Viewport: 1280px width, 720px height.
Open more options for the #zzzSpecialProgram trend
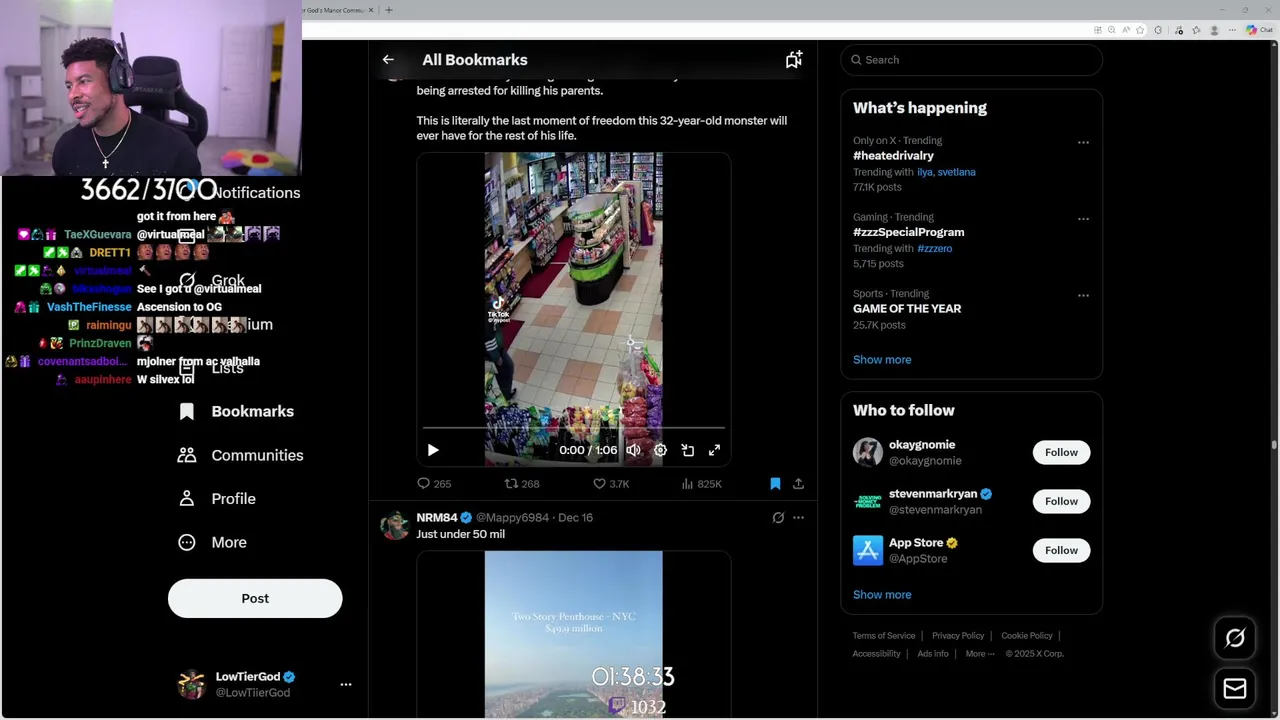(1083, 218)
